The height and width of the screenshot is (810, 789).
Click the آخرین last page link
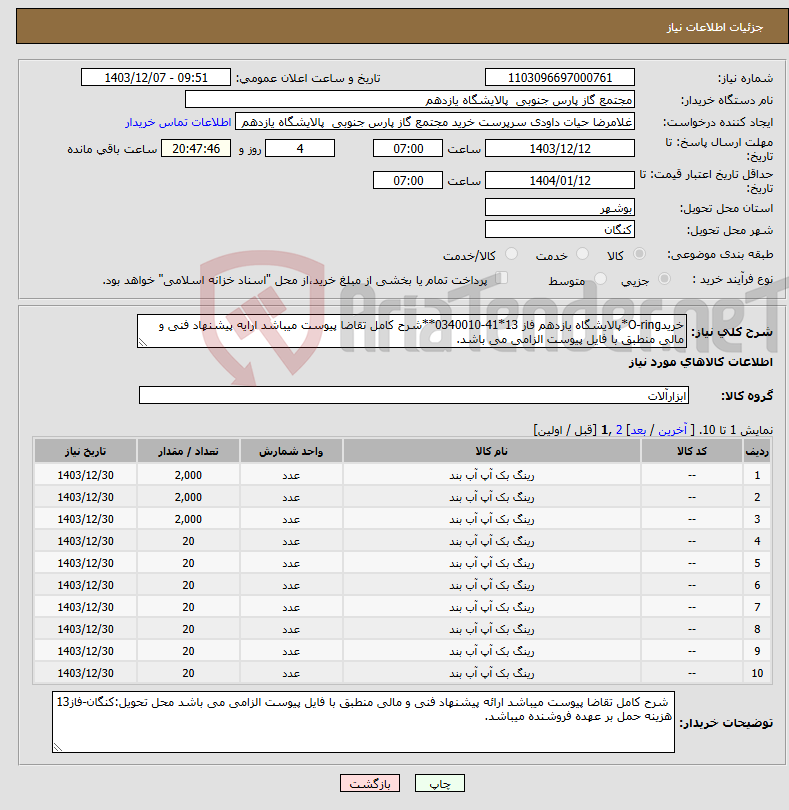[x=672, y=430]
